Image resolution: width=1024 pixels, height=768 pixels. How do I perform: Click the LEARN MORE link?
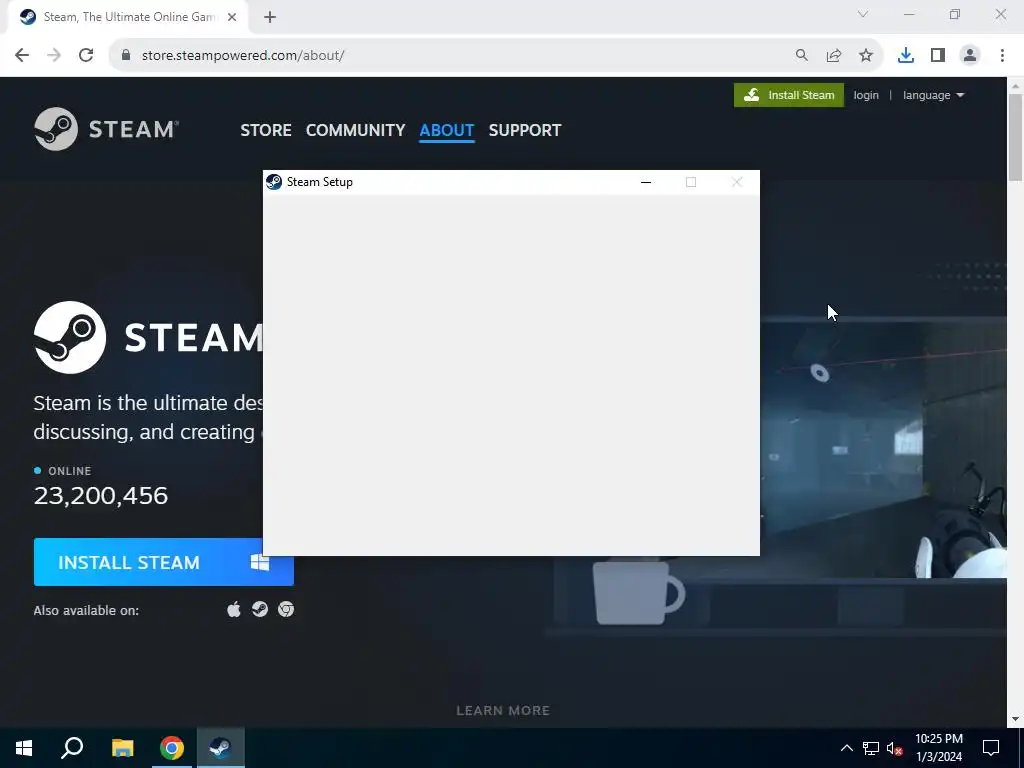(503, 711)
